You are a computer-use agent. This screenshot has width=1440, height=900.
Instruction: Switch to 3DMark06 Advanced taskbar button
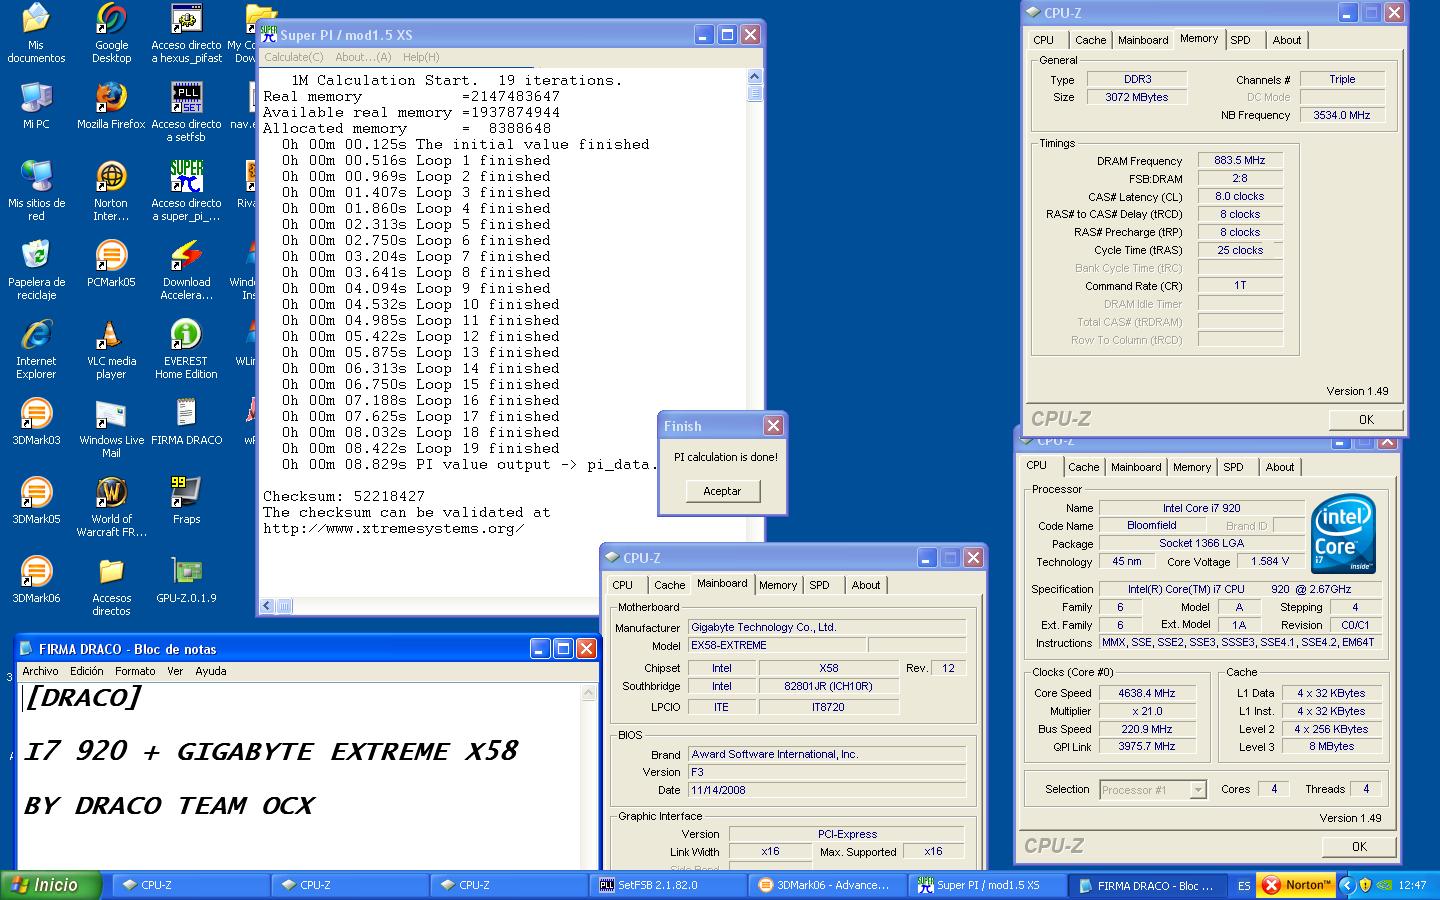(826, 885)
